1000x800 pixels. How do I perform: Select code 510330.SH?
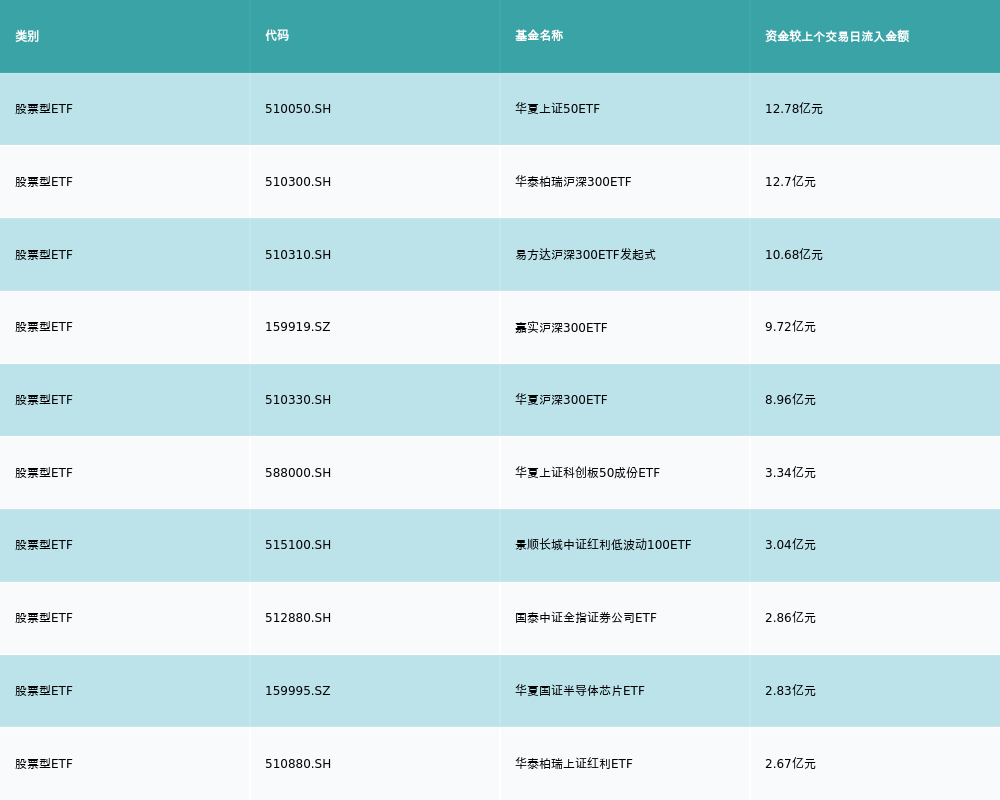[298, 400]
